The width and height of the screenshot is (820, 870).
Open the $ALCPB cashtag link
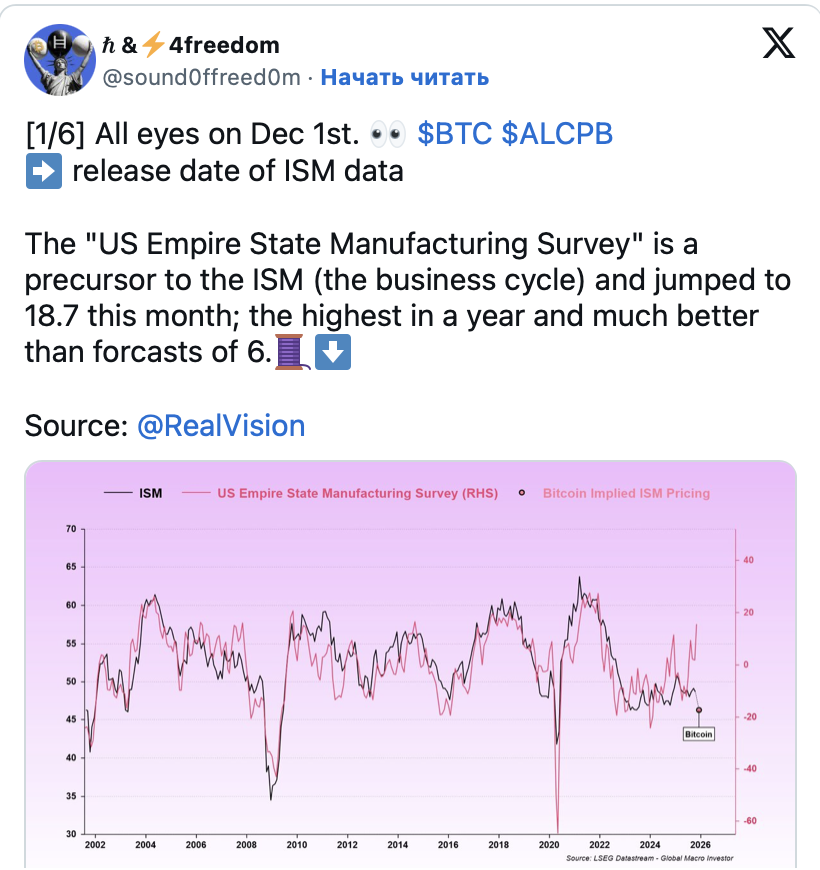557,134
